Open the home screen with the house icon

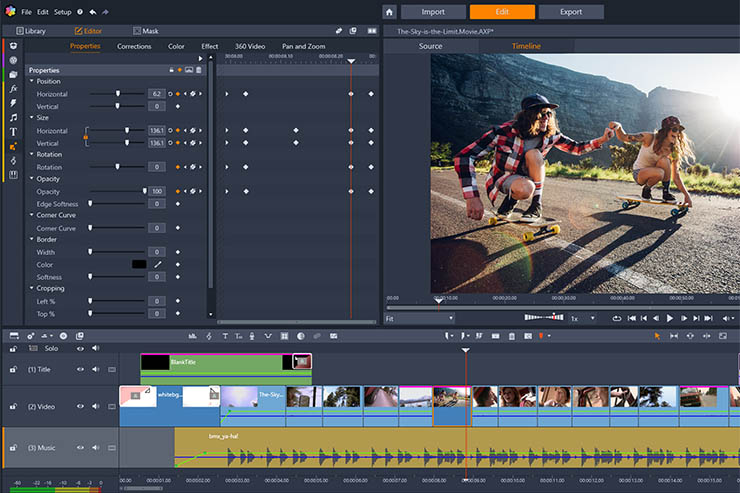pyautogui.click(x=389, y=12)
